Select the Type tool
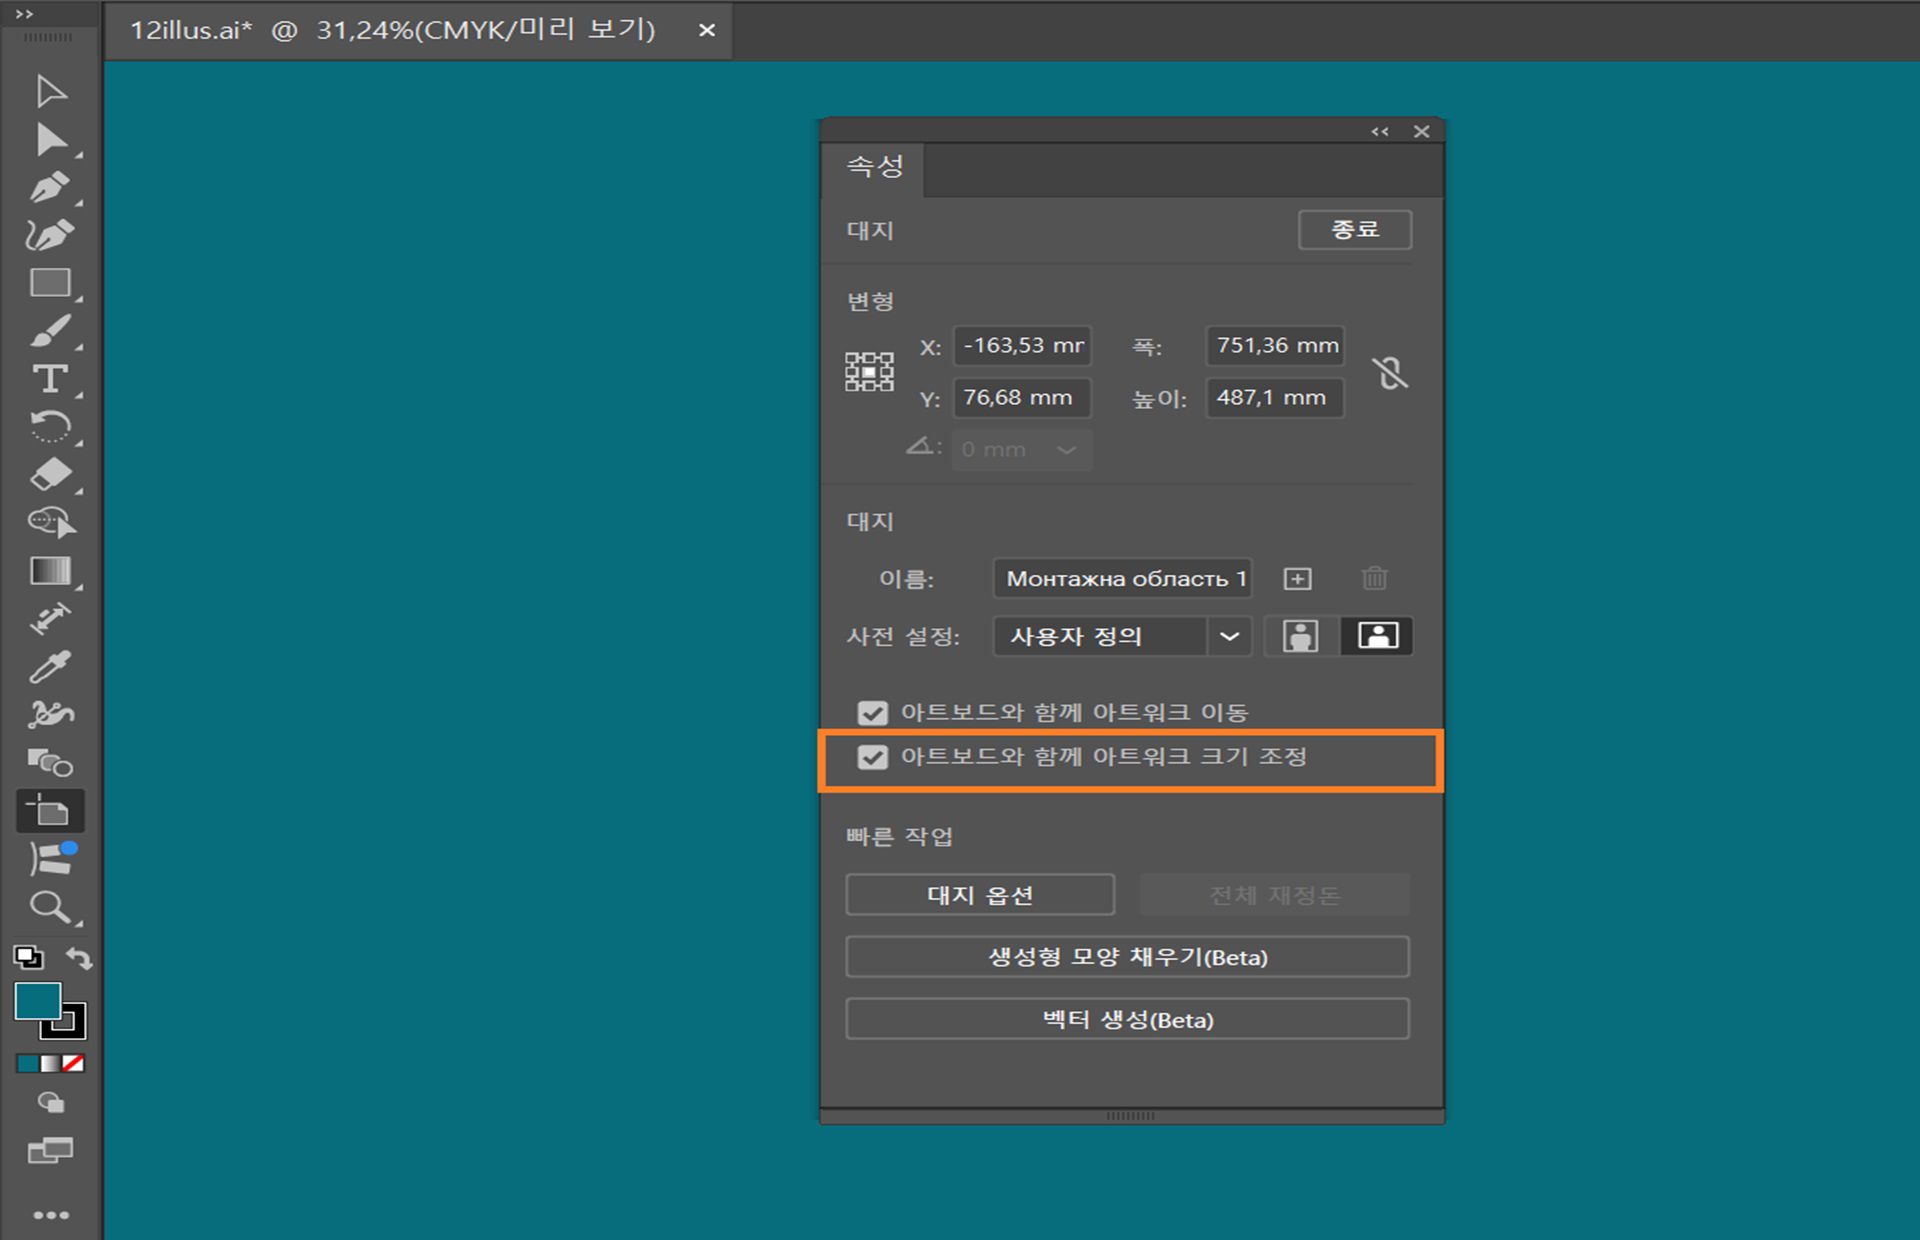The image size is (1920, 1240). click(50, 379)
